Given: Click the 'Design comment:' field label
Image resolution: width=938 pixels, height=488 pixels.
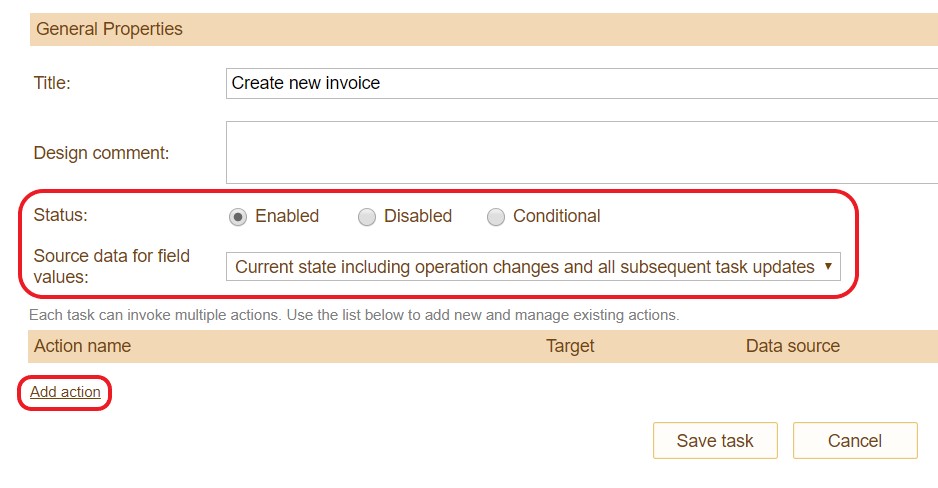Looking at the screenshot, I should pos(101,153).
